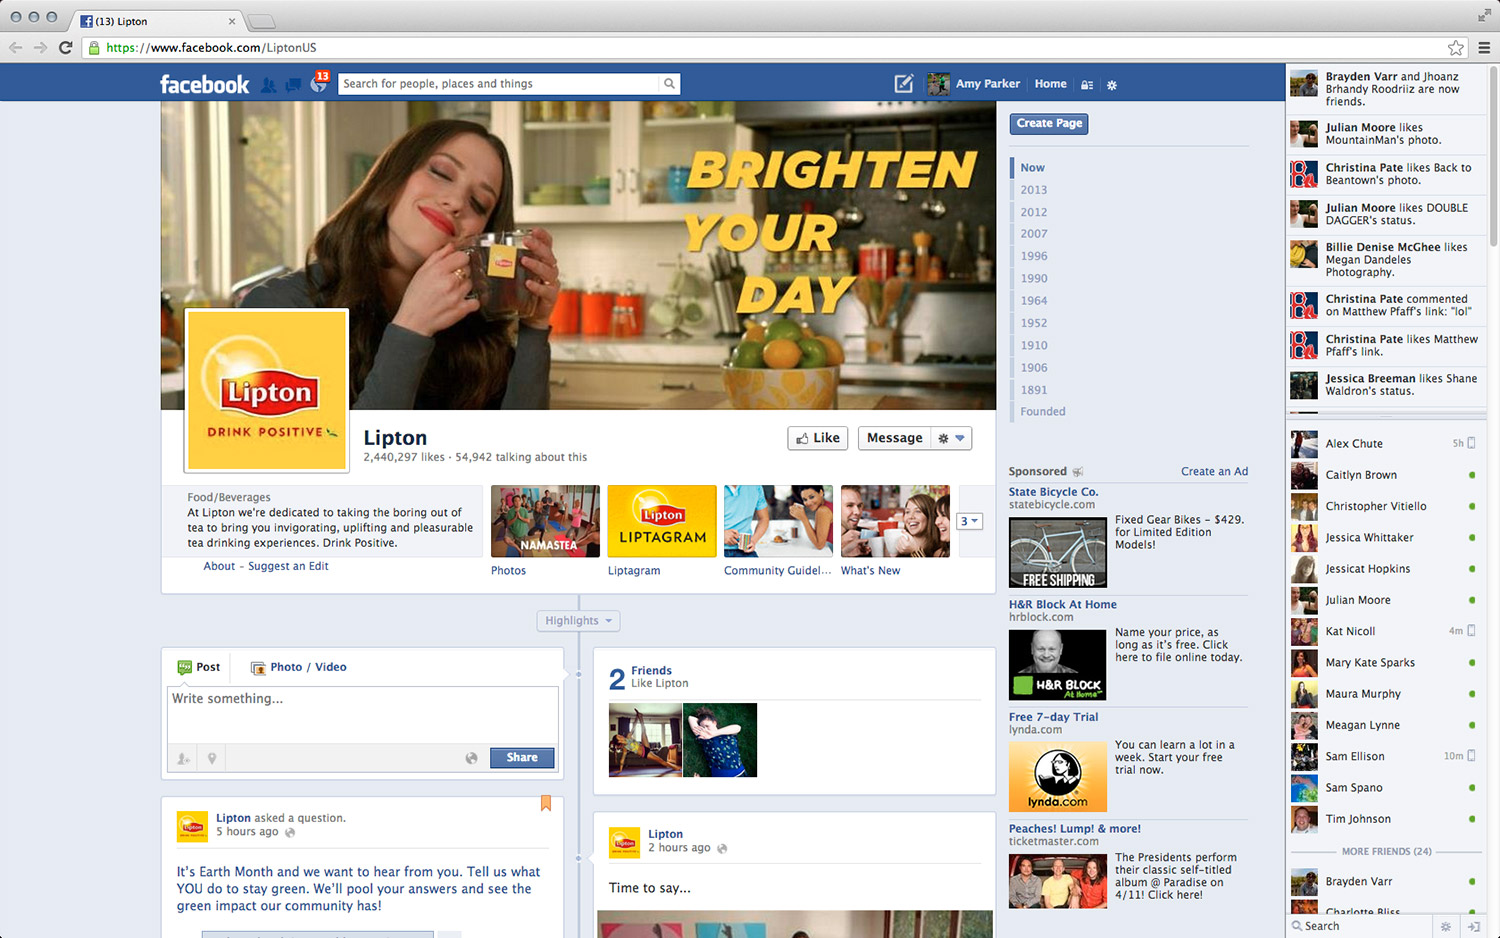Click the tag people icon in composer
Viewport: 1500px width, 938px height.
tap(183, 758)
